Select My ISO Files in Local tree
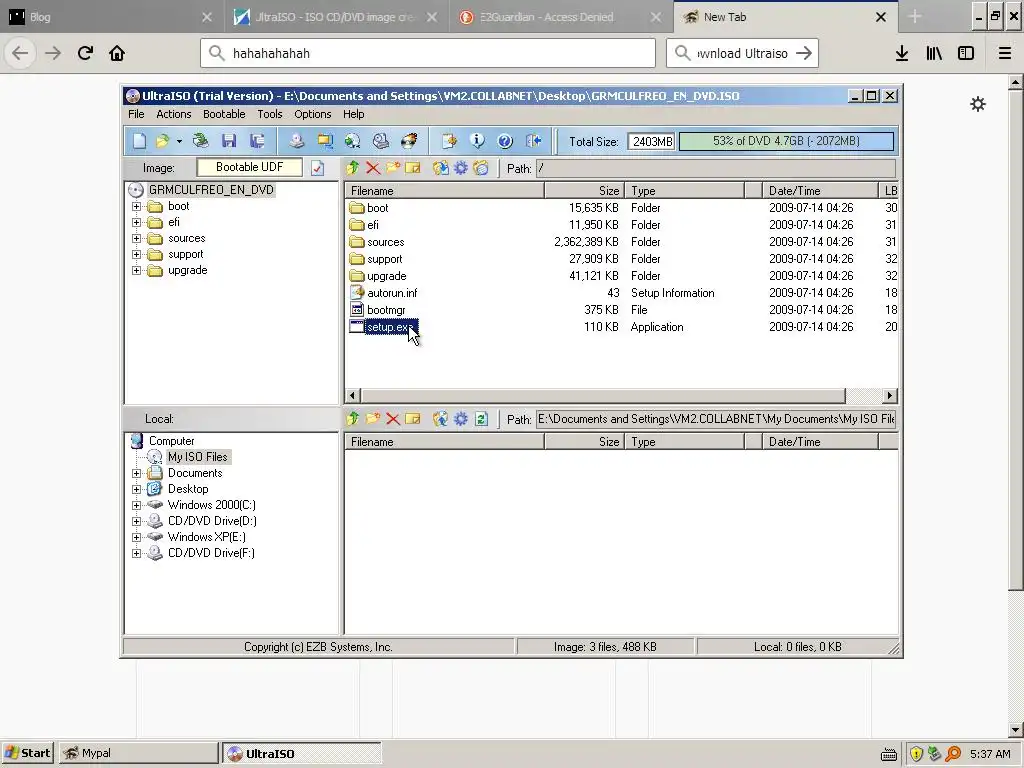Image resolution: width=1024 pixels, height=768 pixels. 197,457
